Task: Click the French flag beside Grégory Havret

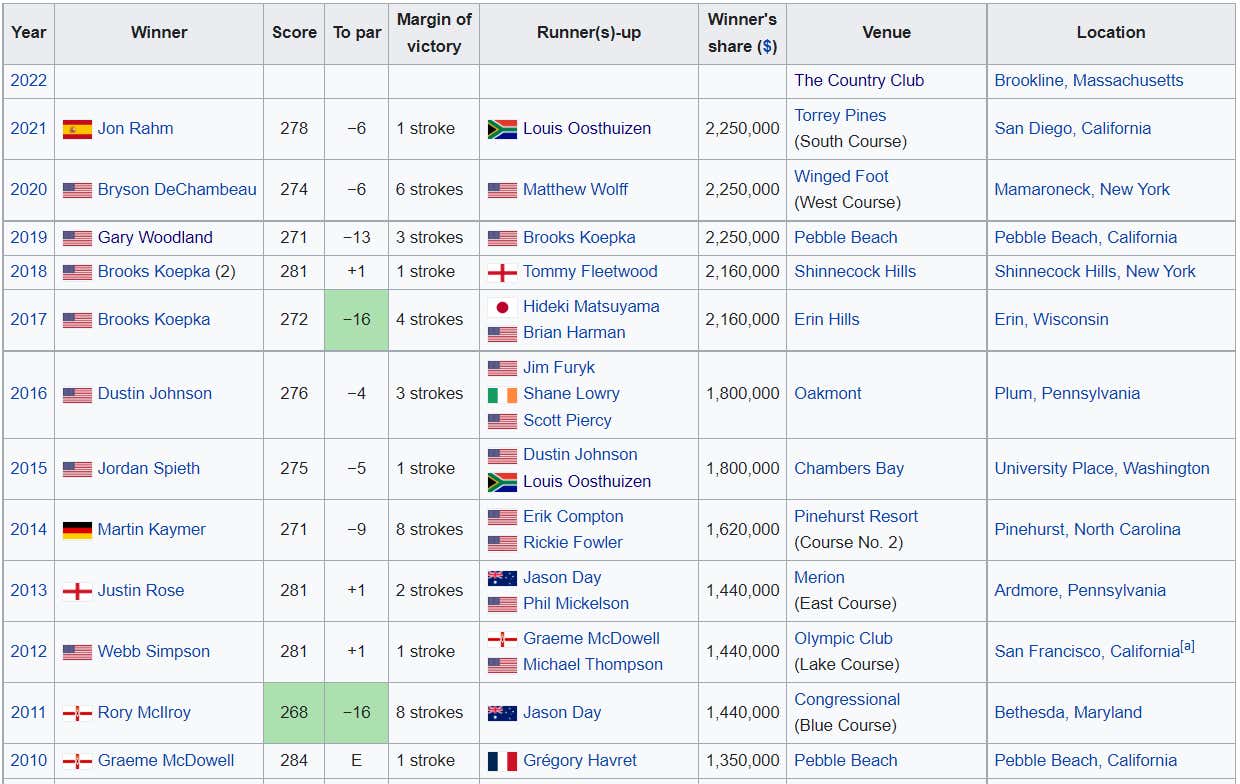Action: pos(502,761)
